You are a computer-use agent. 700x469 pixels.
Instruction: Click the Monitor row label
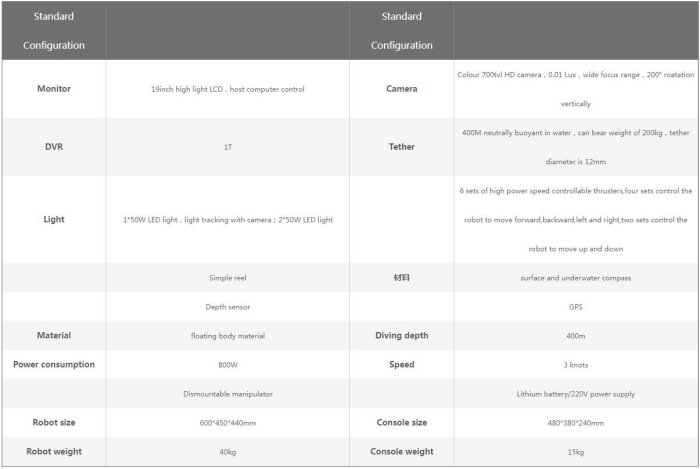coord(54,89)
